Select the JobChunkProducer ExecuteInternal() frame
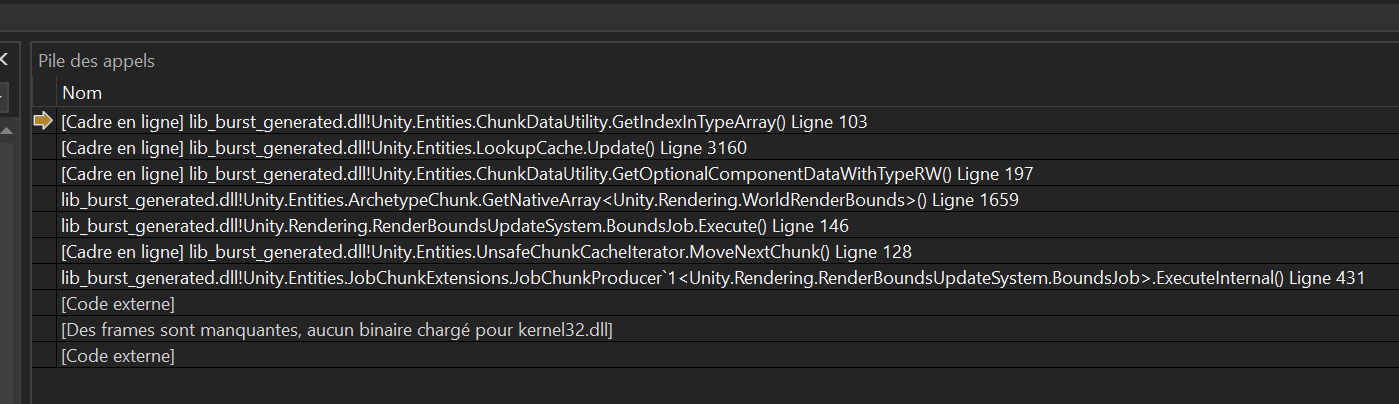 click(712, 278)
